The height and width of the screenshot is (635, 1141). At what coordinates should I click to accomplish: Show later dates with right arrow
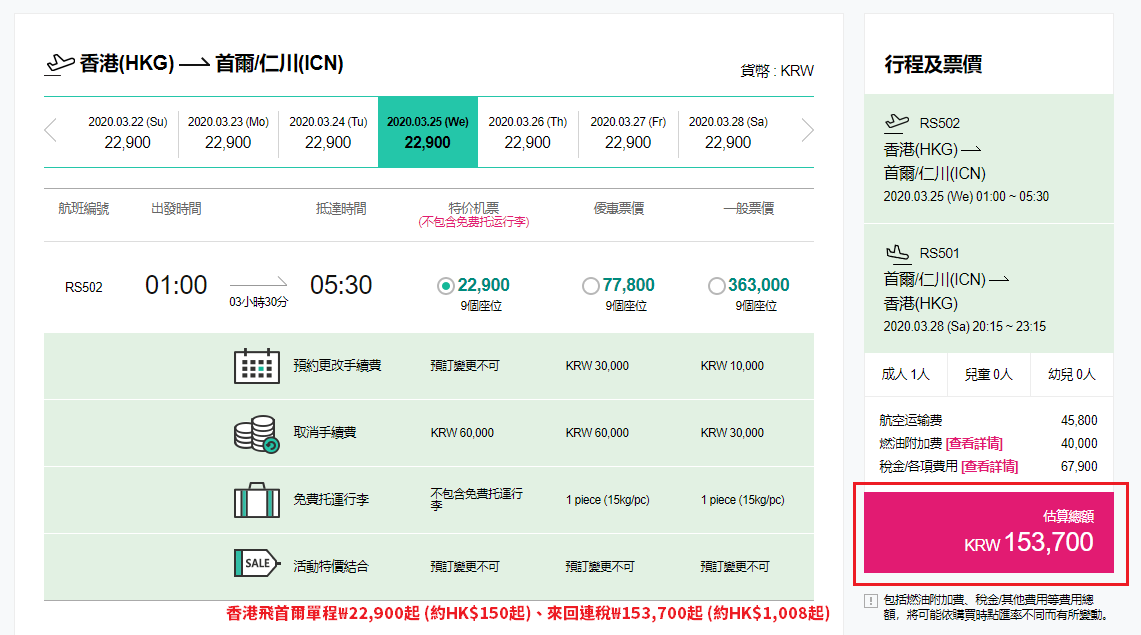pyautogui.click(x=807, y=131)
